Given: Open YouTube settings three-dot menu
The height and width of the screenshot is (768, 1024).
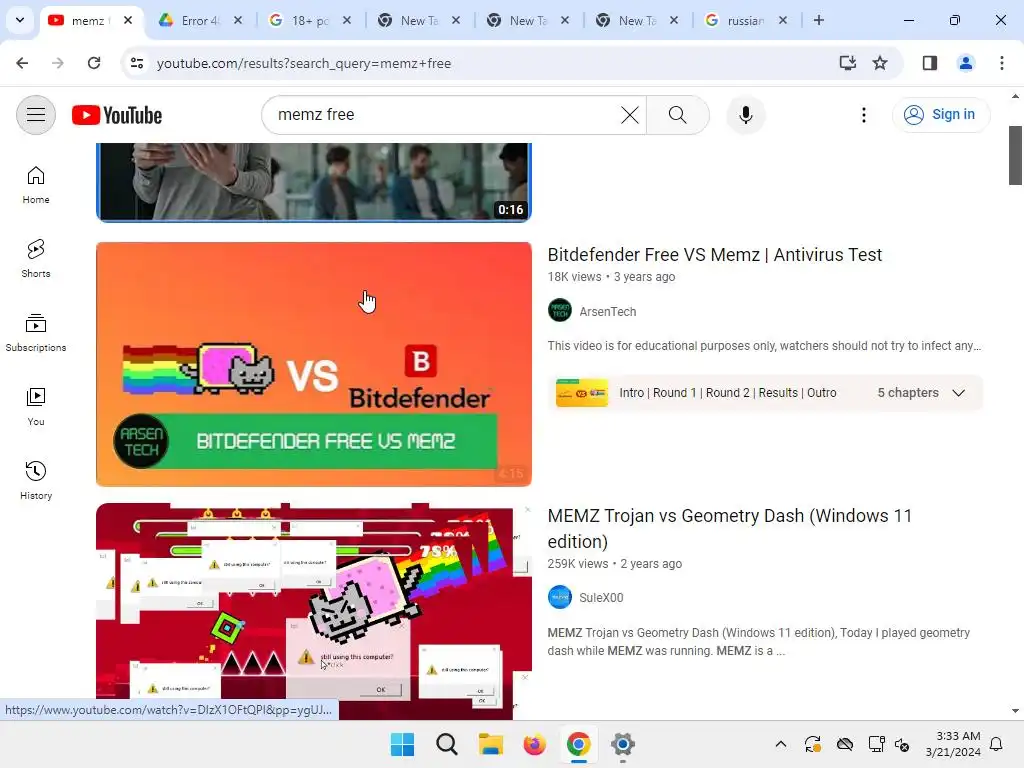Looking at the screenshot, I should click(x=863, y=115).
